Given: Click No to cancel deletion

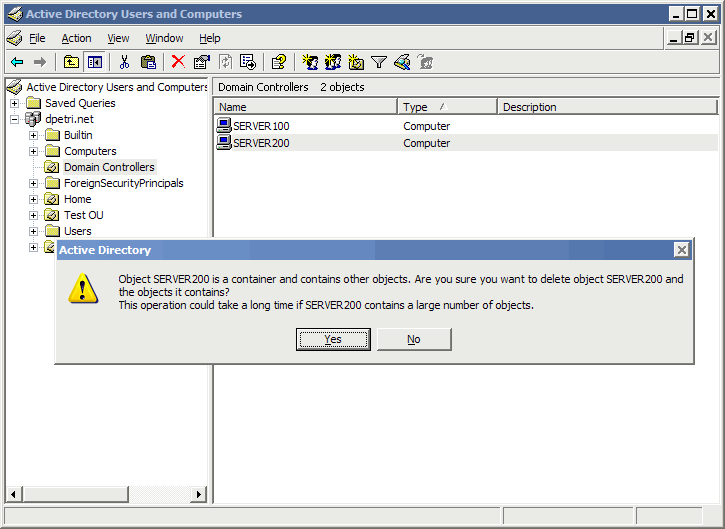Looking at the screenshot, I should point(414,339).
